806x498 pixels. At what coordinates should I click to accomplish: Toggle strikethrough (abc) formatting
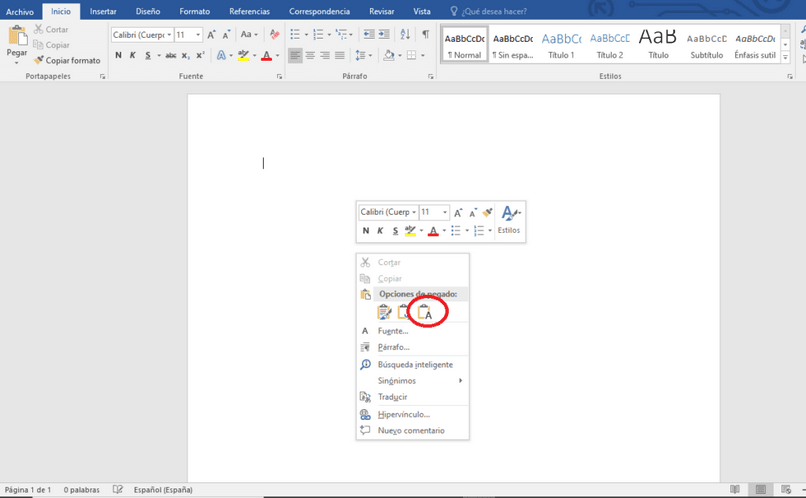171,55
